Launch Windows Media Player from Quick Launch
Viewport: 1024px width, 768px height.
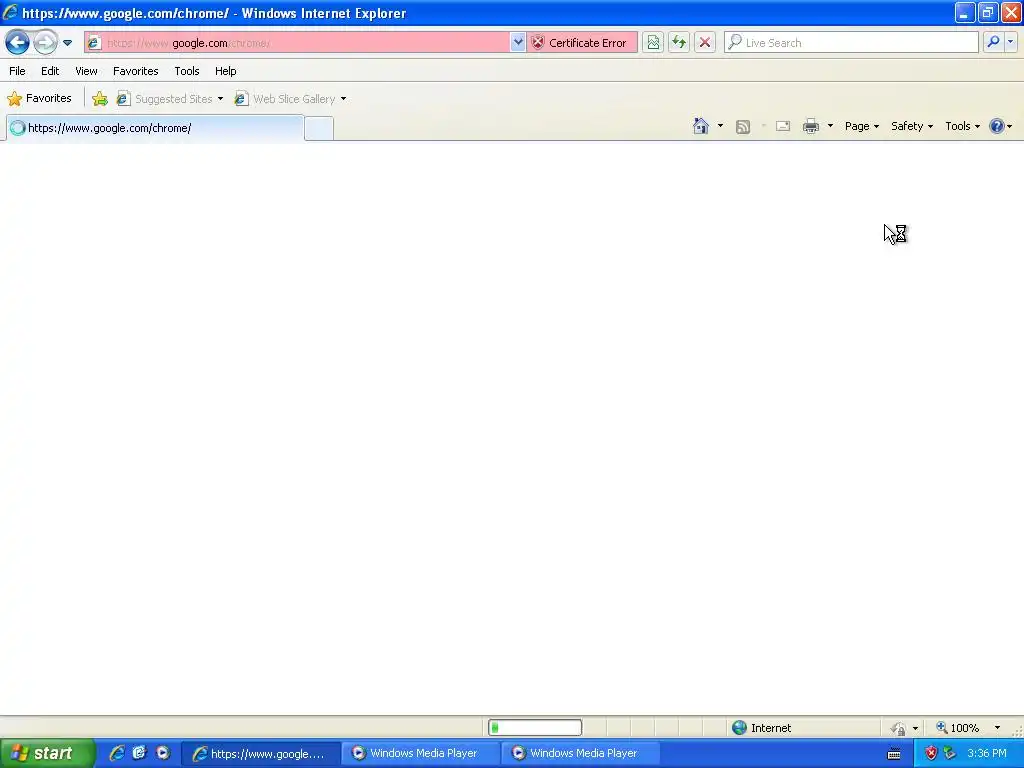(163, 753)
